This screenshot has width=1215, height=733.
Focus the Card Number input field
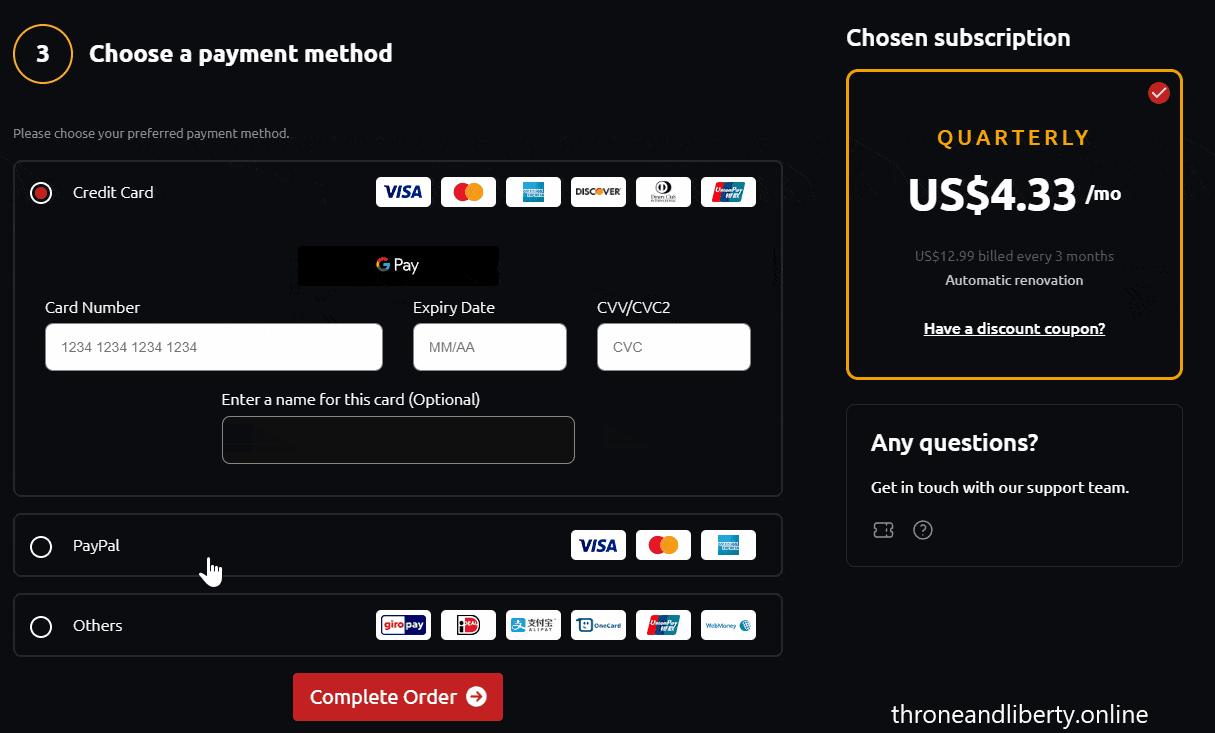click(214, 347)
